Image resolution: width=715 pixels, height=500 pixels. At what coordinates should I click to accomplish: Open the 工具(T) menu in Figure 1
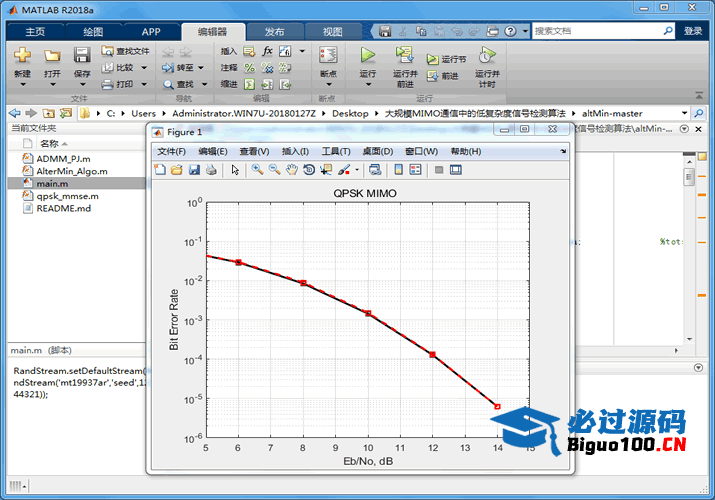(x=336, y=151)
